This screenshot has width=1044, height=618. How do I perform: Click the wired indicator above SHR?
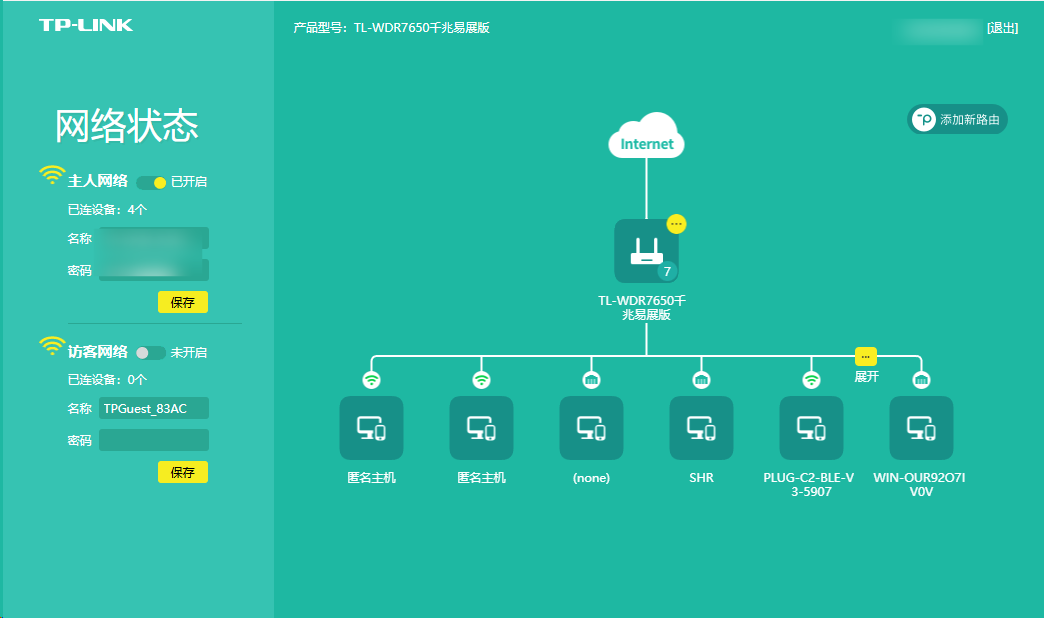pyautogui.click(x=701, y=380)
